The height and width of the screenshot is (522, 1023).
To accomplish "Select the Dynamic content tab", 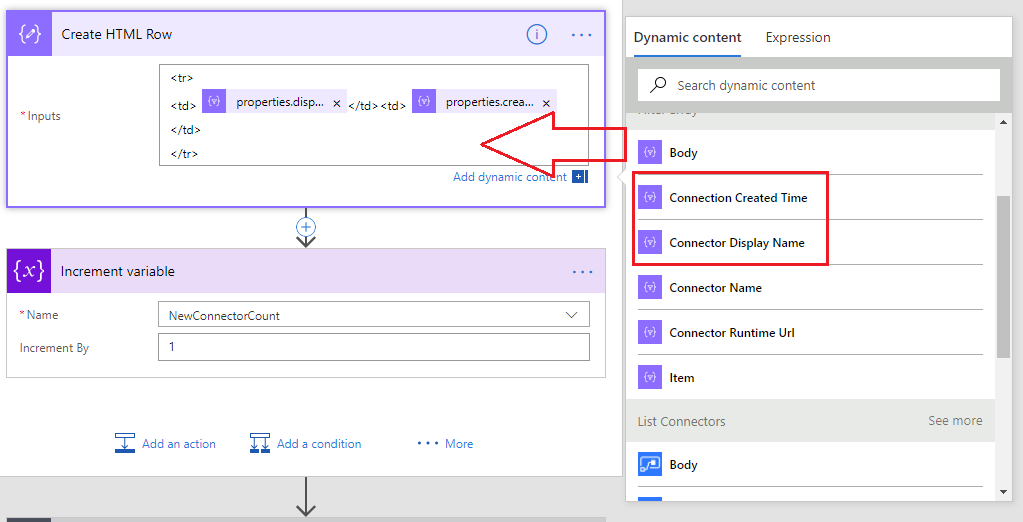I will [x=687, y=37].
